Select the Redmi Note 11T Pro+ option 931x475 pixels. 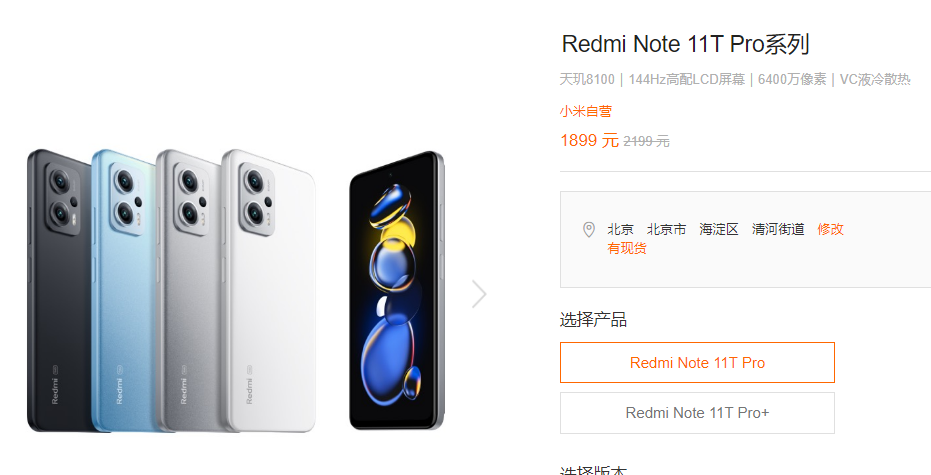pyautogui.click(x=697, y=413)
